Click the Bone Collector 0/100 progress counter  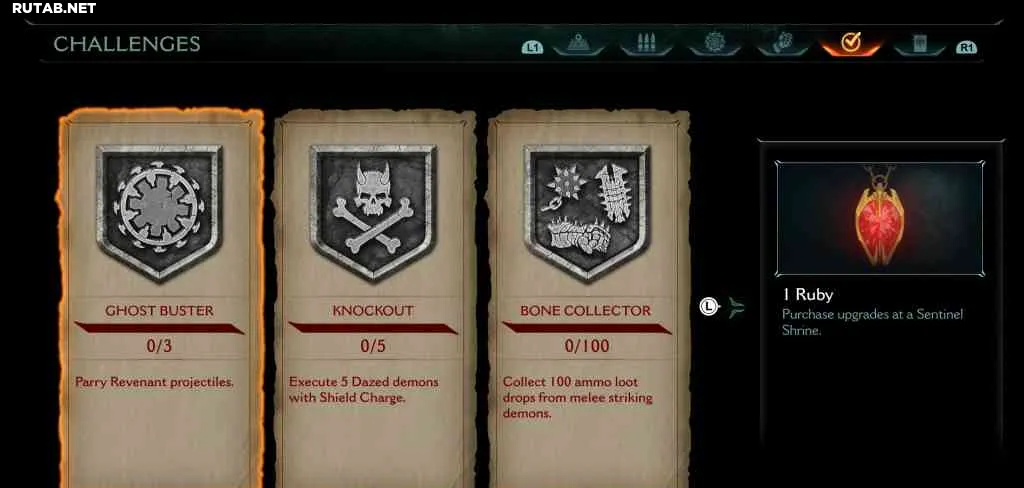(x=586, y=346)
